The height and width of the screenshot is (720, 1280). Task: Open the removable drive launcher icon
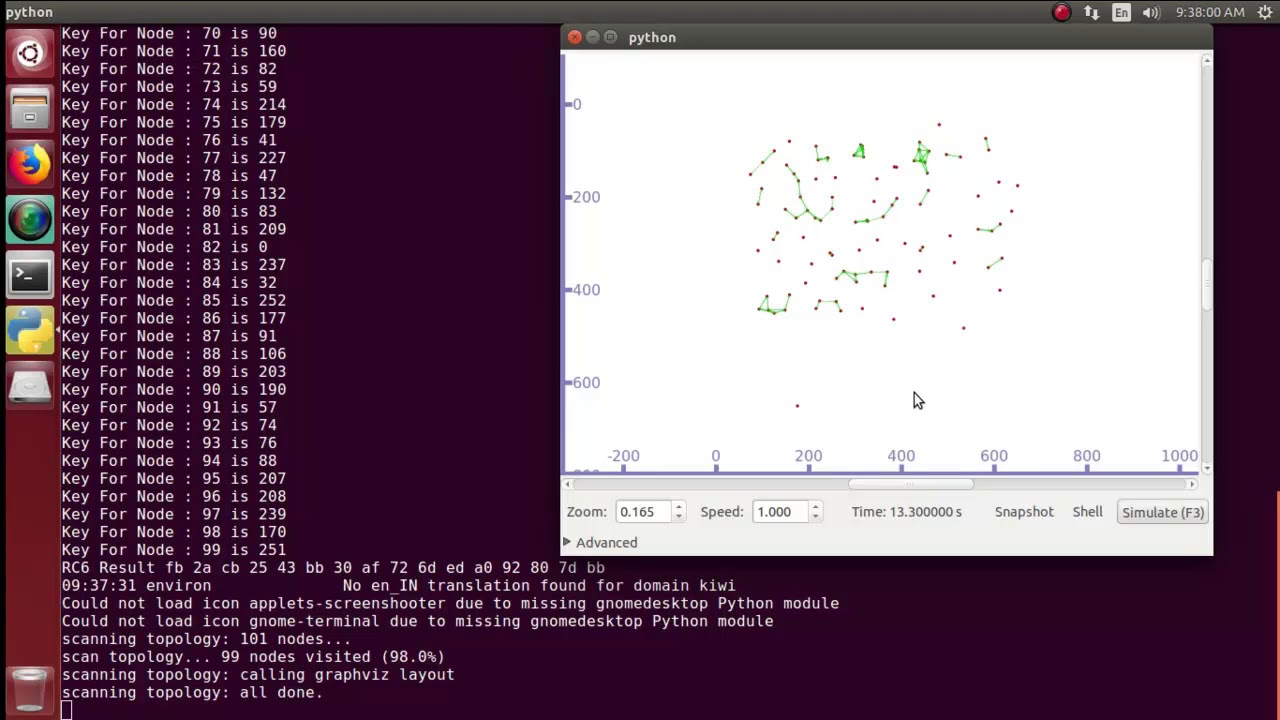[30, 386]
